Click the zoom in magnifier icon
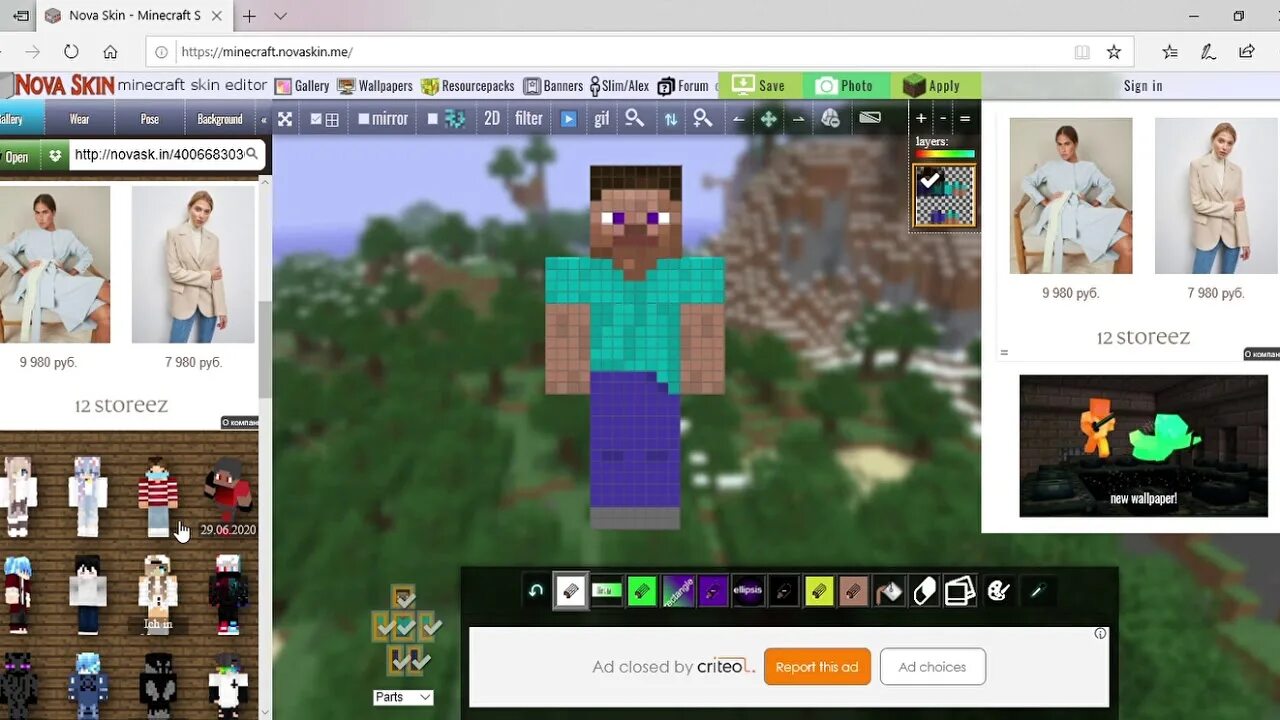1280x720 pixels. [x=703, y=118]
